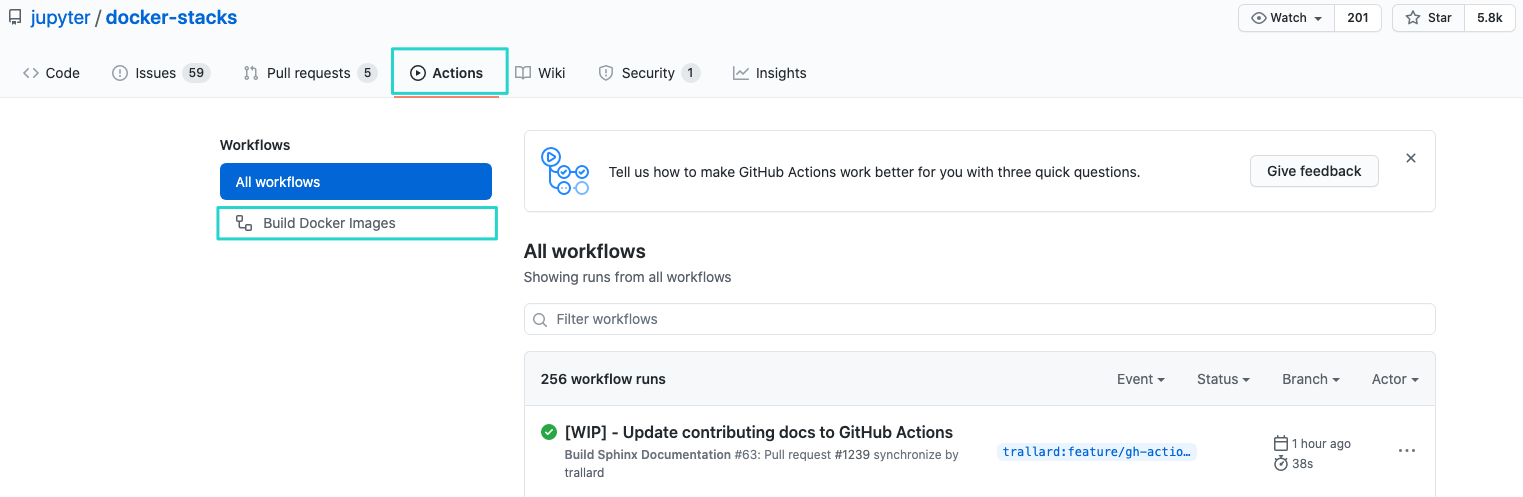The image size is (1523, 497).
Task: Click the Insights tab graph icon
Action: (741, 73)
